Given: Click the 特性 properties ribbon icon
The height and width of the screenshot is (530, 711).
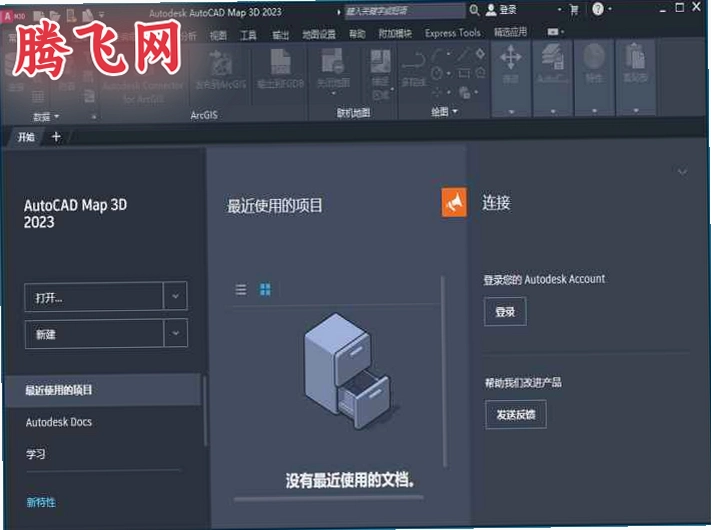Looking at the screenshot, I should [594, 58].
